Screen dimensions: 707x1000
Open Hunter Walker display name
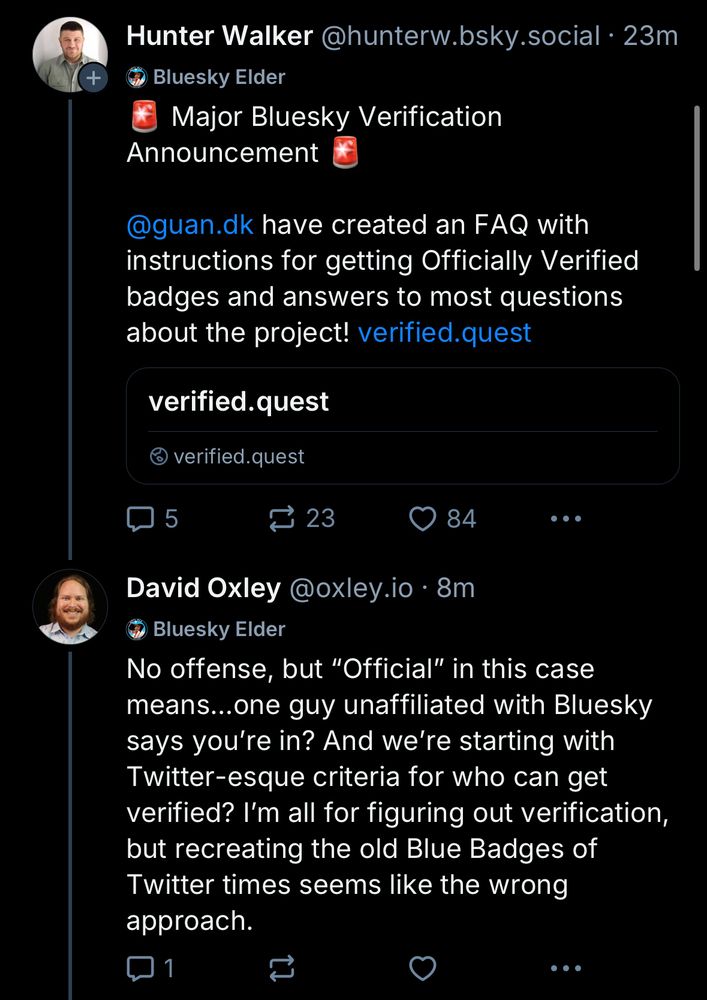pos(218,37)
